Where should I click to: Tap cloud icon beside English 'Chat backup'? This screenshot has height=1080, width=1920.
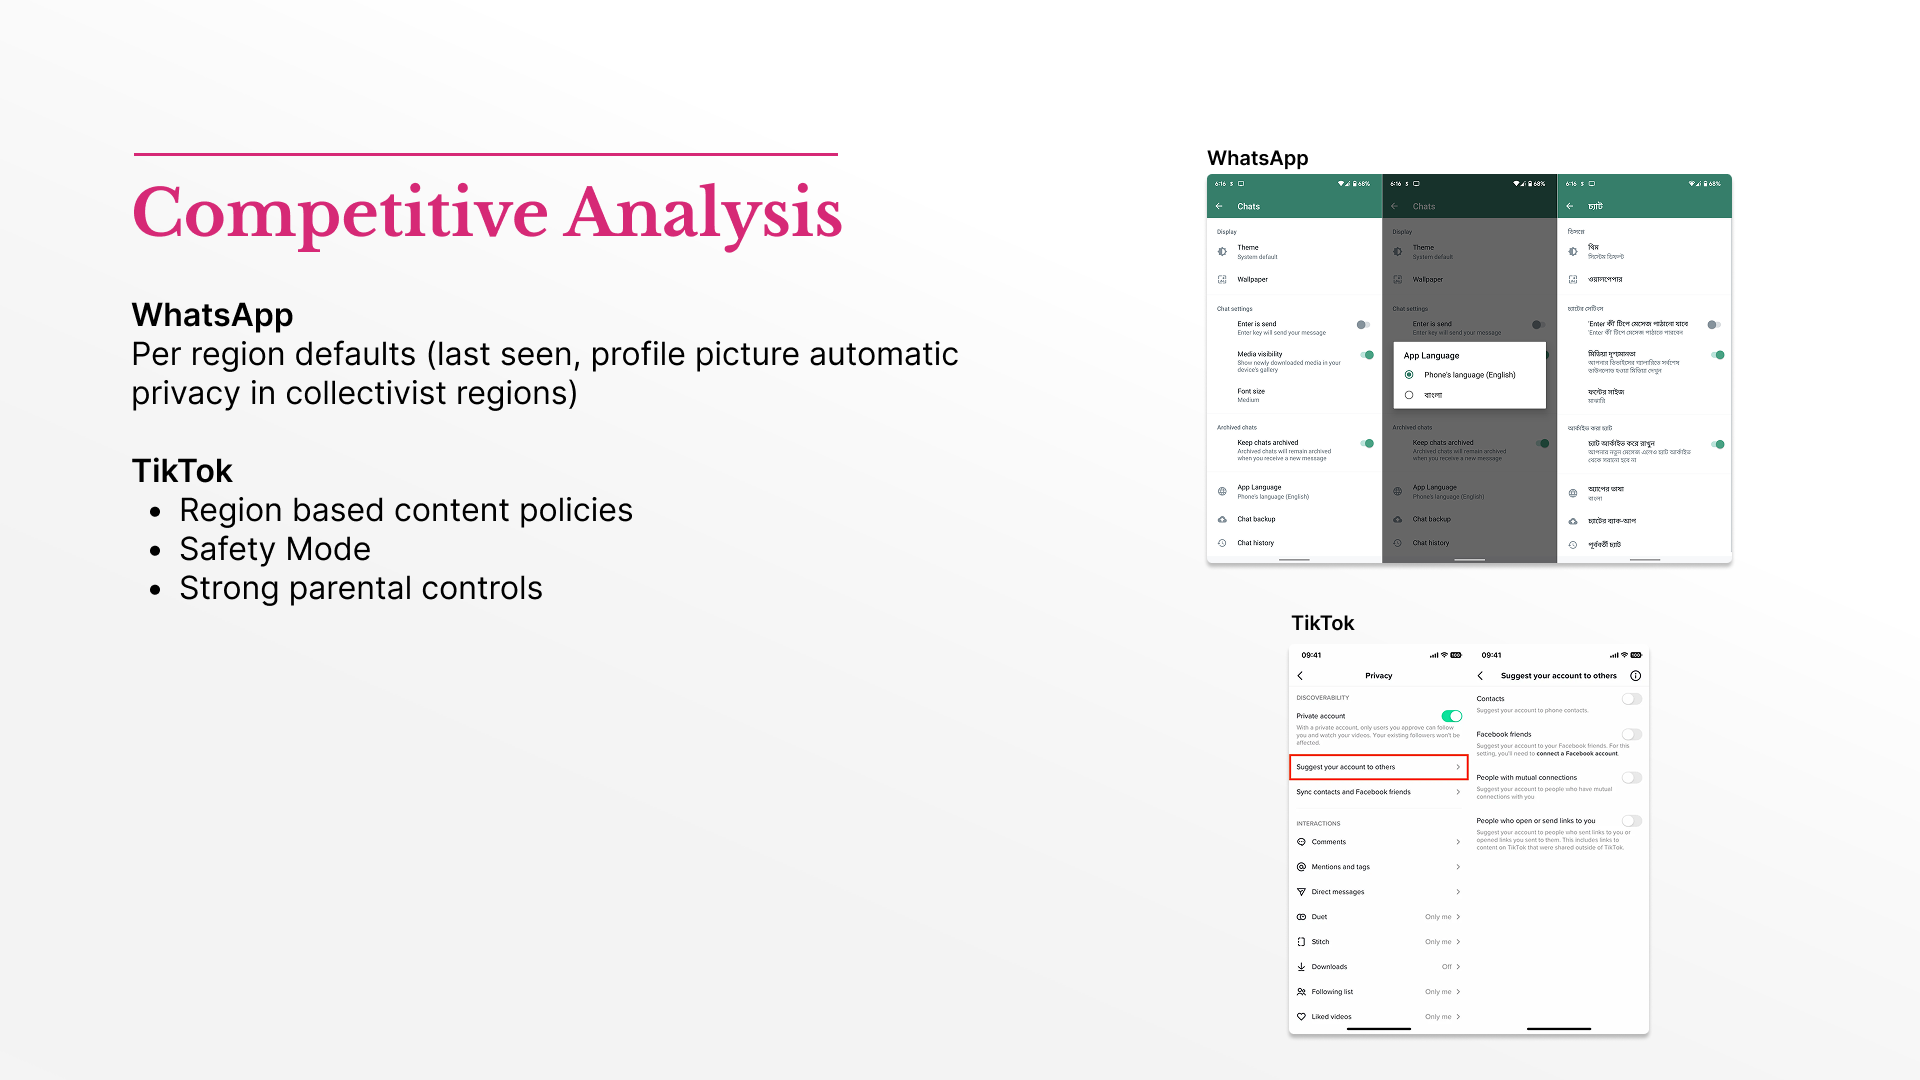1222,519
